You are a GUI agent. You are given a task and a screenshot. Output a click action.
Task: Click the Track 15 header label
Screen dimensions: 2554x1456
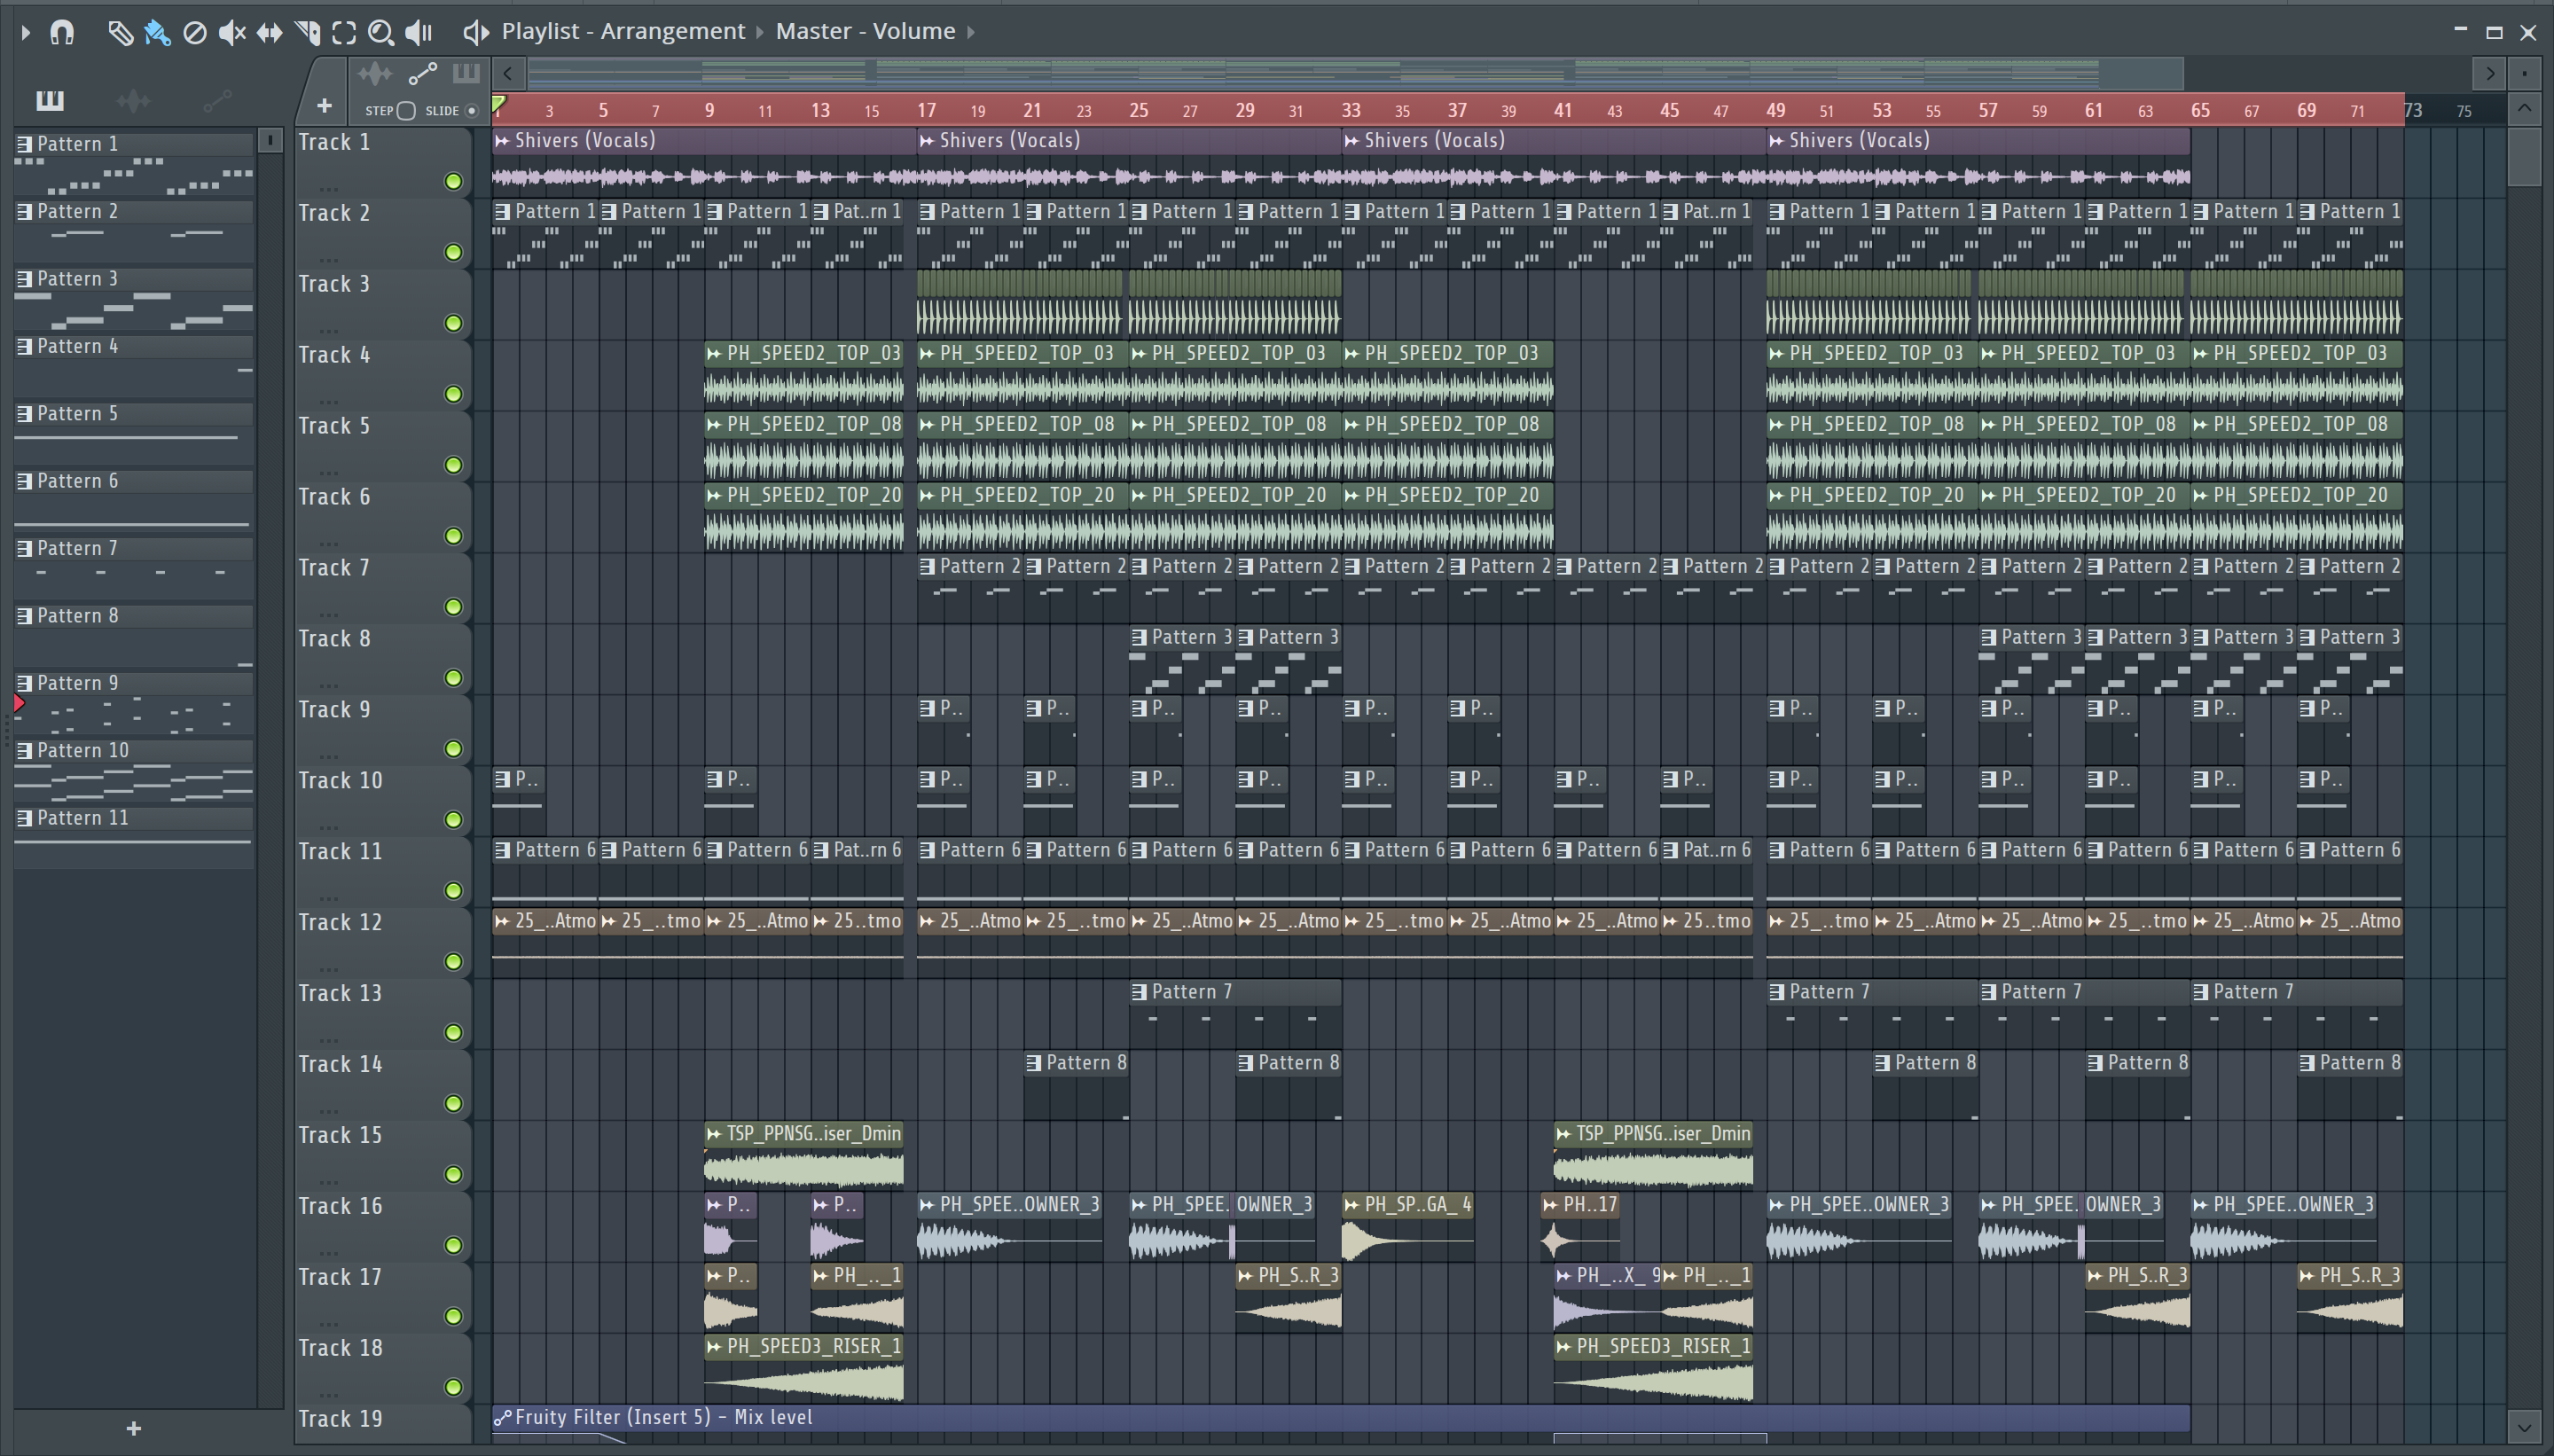pos(340,1136)
